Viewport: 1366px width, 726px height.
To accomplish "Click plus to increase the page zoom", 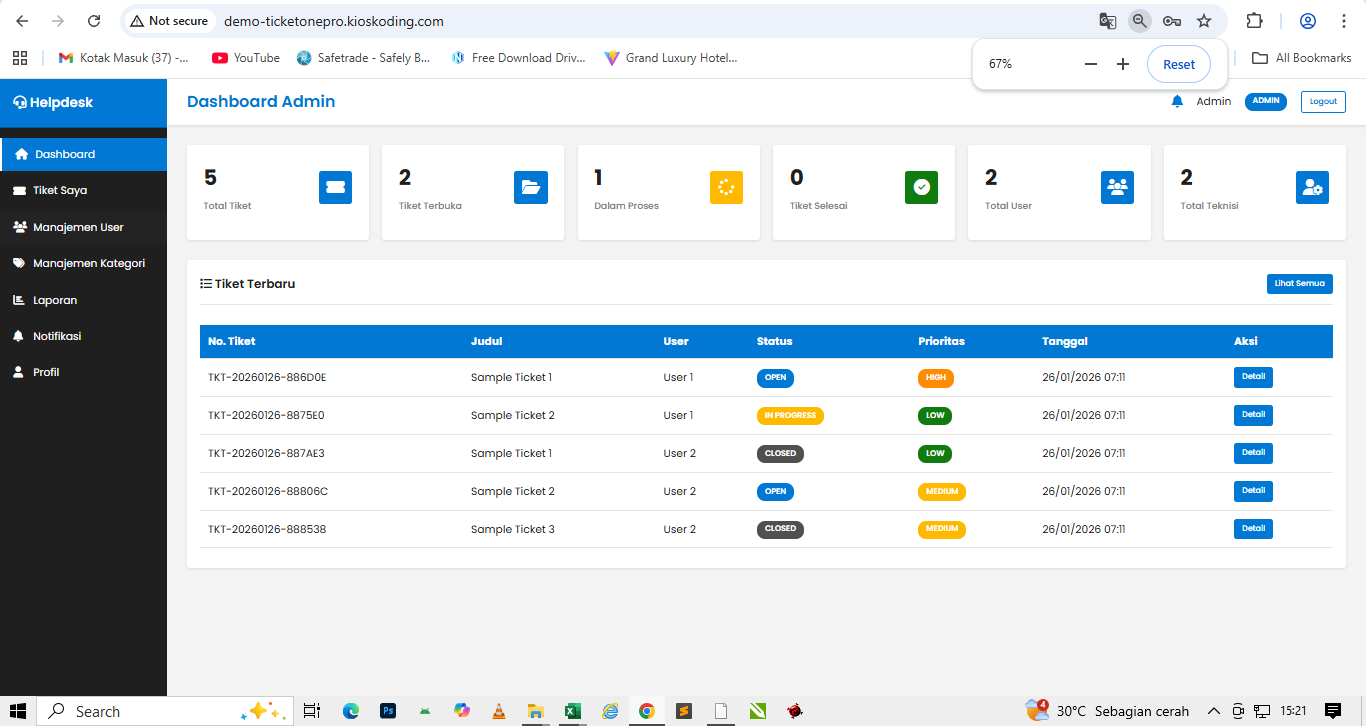I will click(x=1122, y=63).
